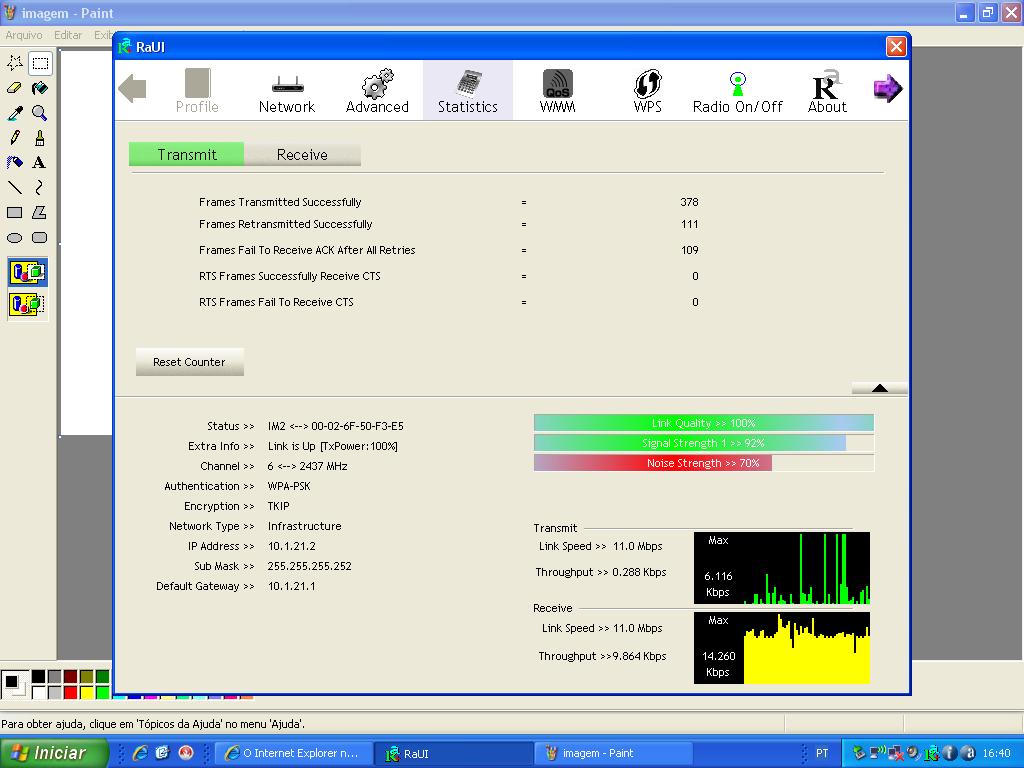Open the Arquivo menu in Paint
This screenshot has height=768, width=1024.
(24, 35)
